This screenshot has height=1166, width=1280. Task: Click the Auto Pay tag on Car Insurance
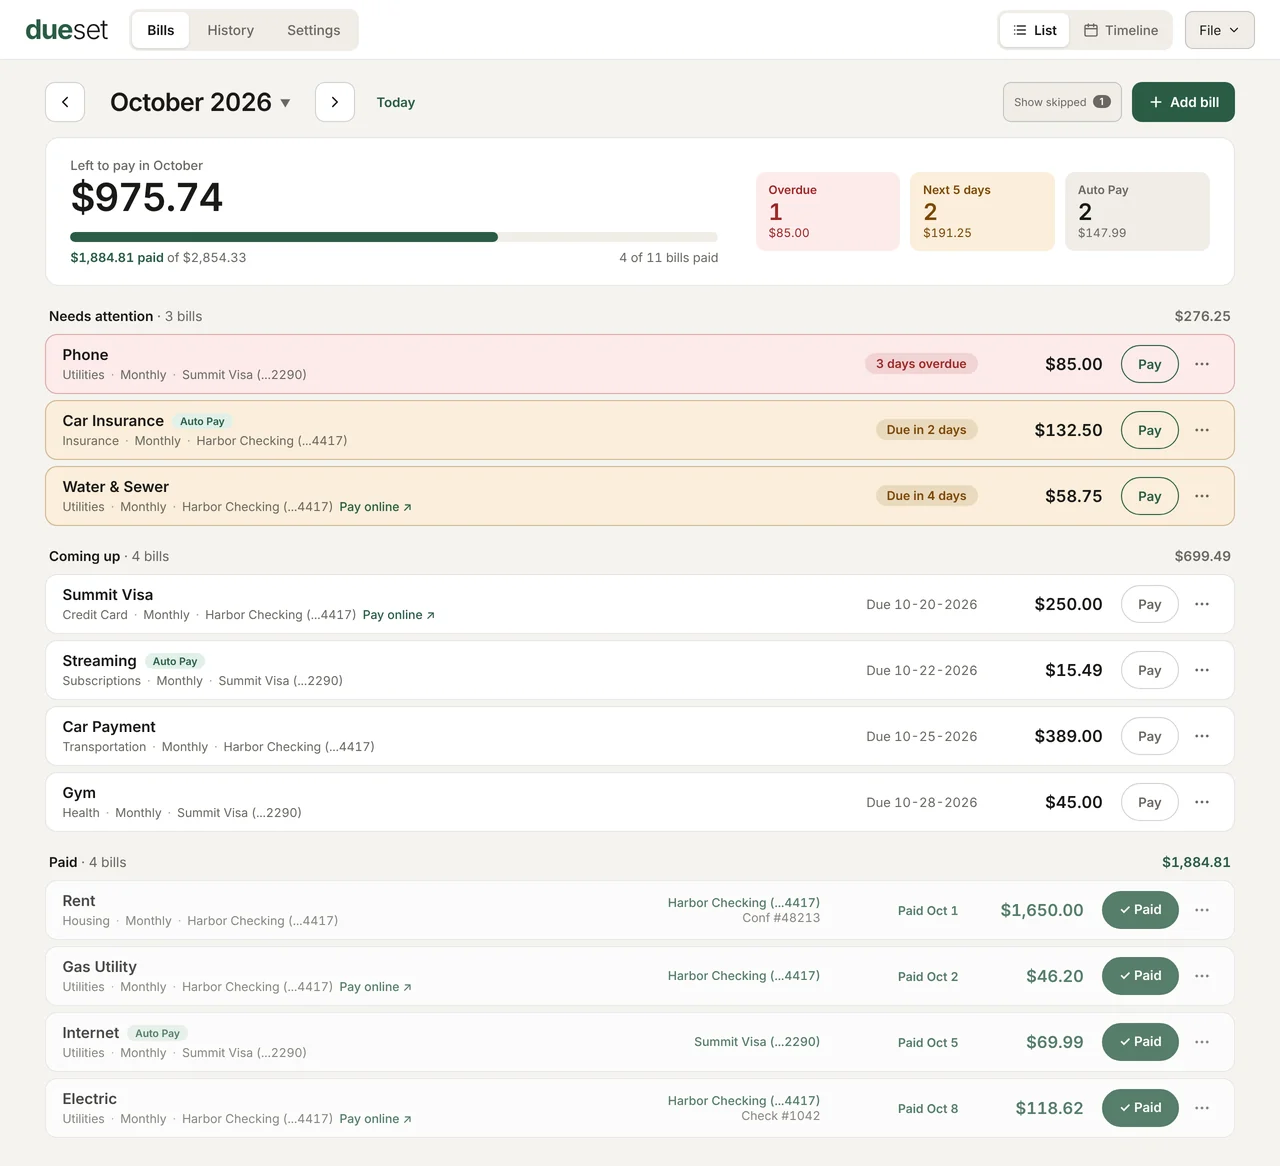pyautogui.click(x=202, y=421)
